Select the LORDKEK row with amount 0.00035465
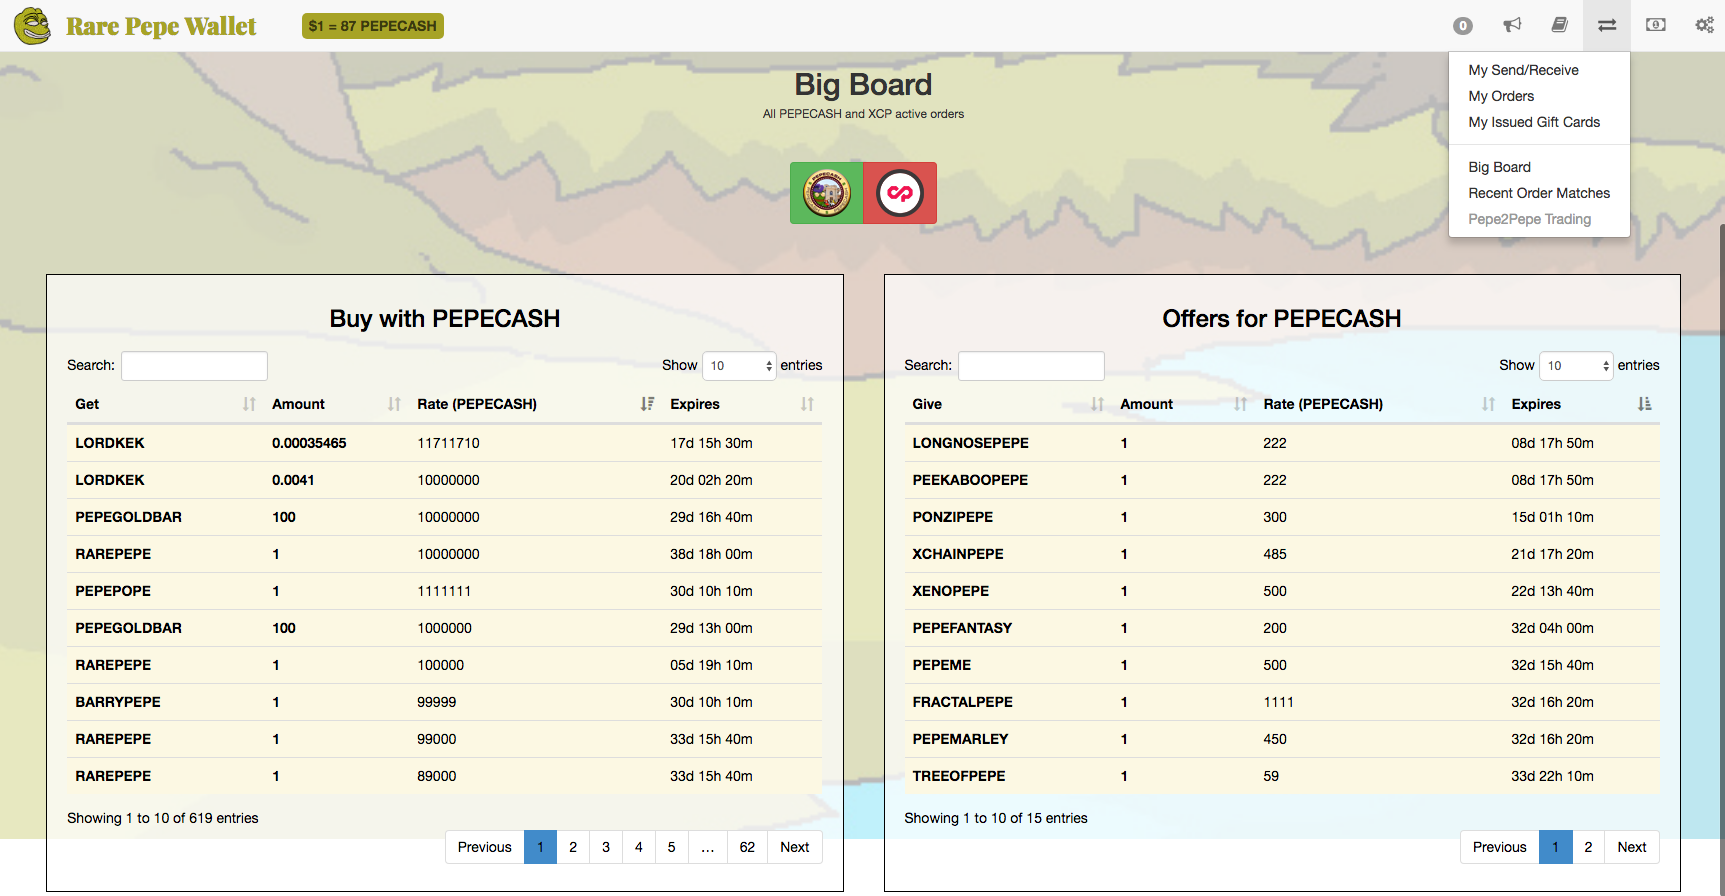 pos(444,443)
